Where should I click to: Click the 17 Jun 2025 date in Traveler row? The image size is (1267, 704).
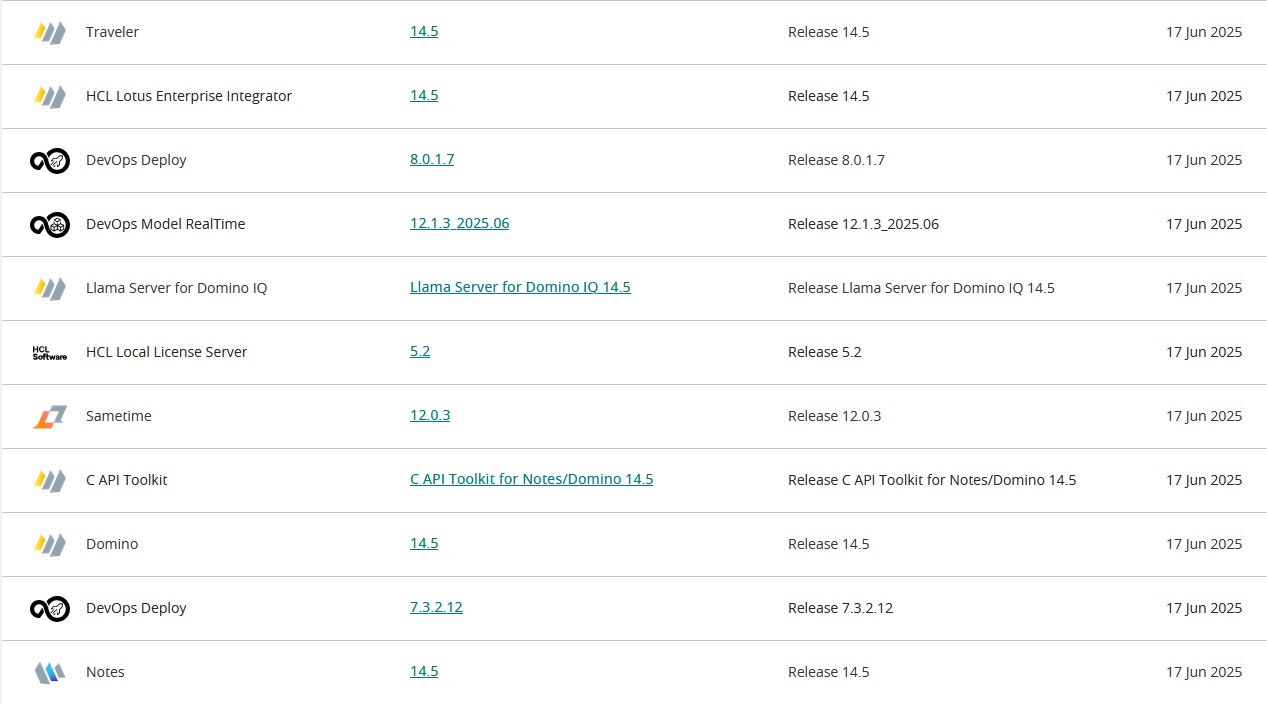pyautogui.click(x=1204, y=32)
